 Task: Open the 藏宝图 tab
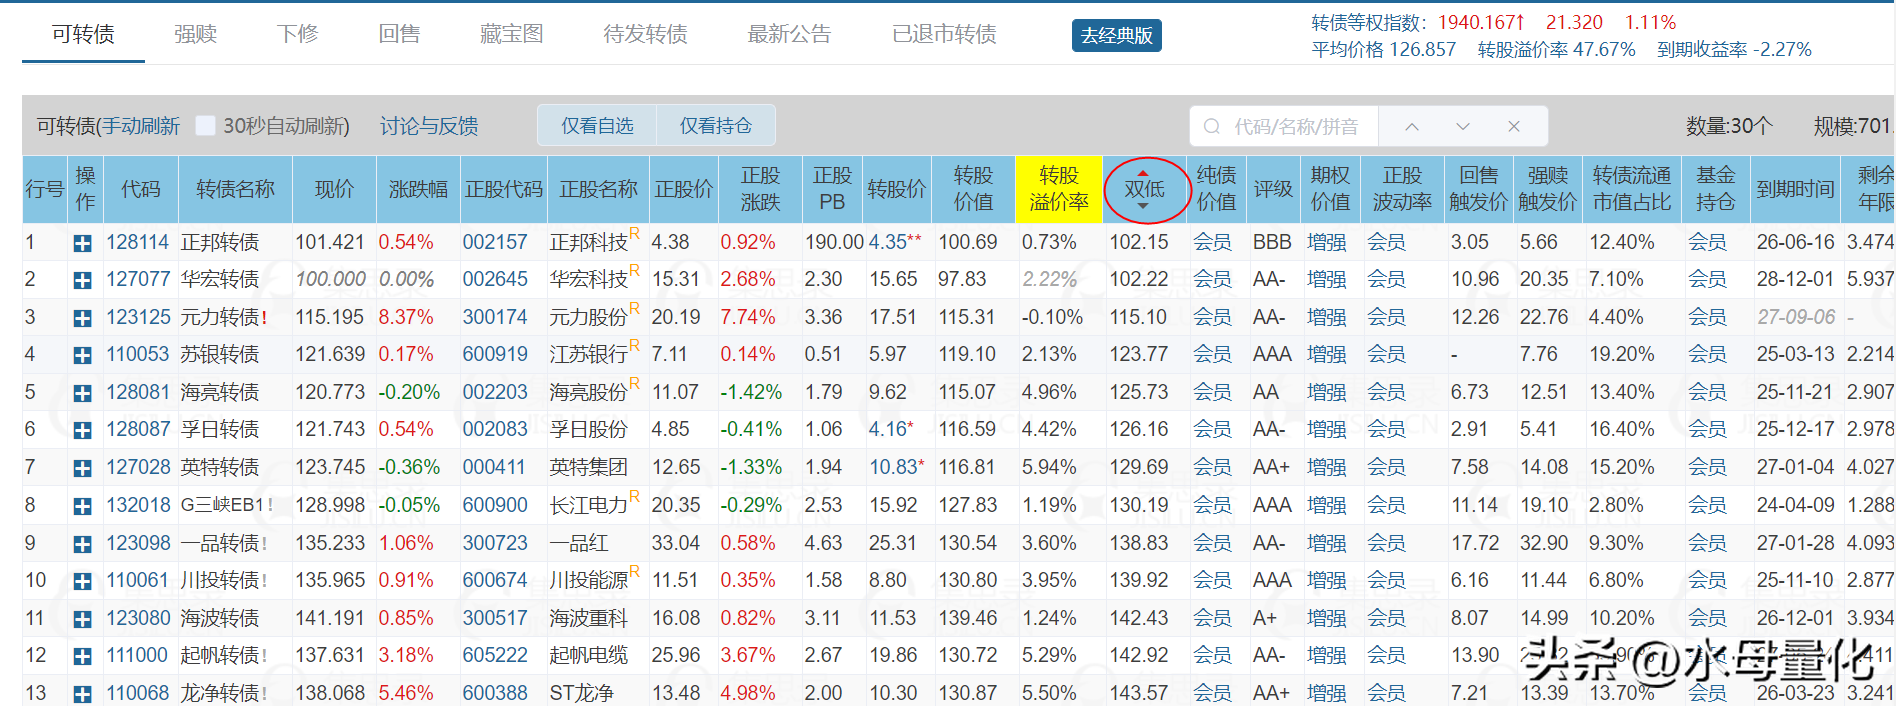[x=512, y=34]
